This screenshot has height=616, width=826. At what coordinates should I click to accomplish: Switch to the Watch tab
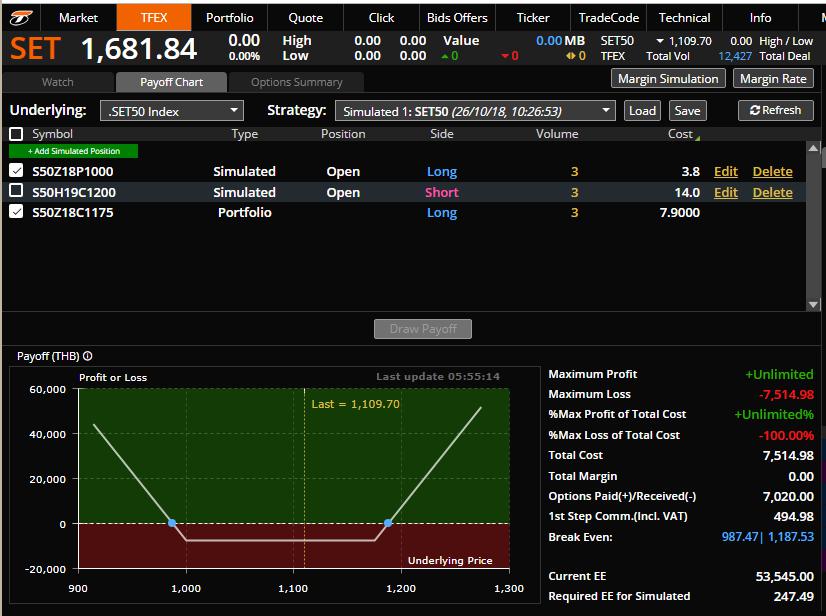58,82
